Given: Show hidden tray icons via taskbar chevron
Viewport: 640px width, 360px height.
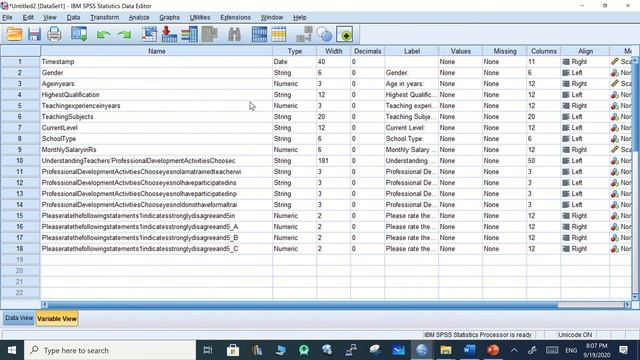Looking at the screenshot, I should tap(514, 350).
